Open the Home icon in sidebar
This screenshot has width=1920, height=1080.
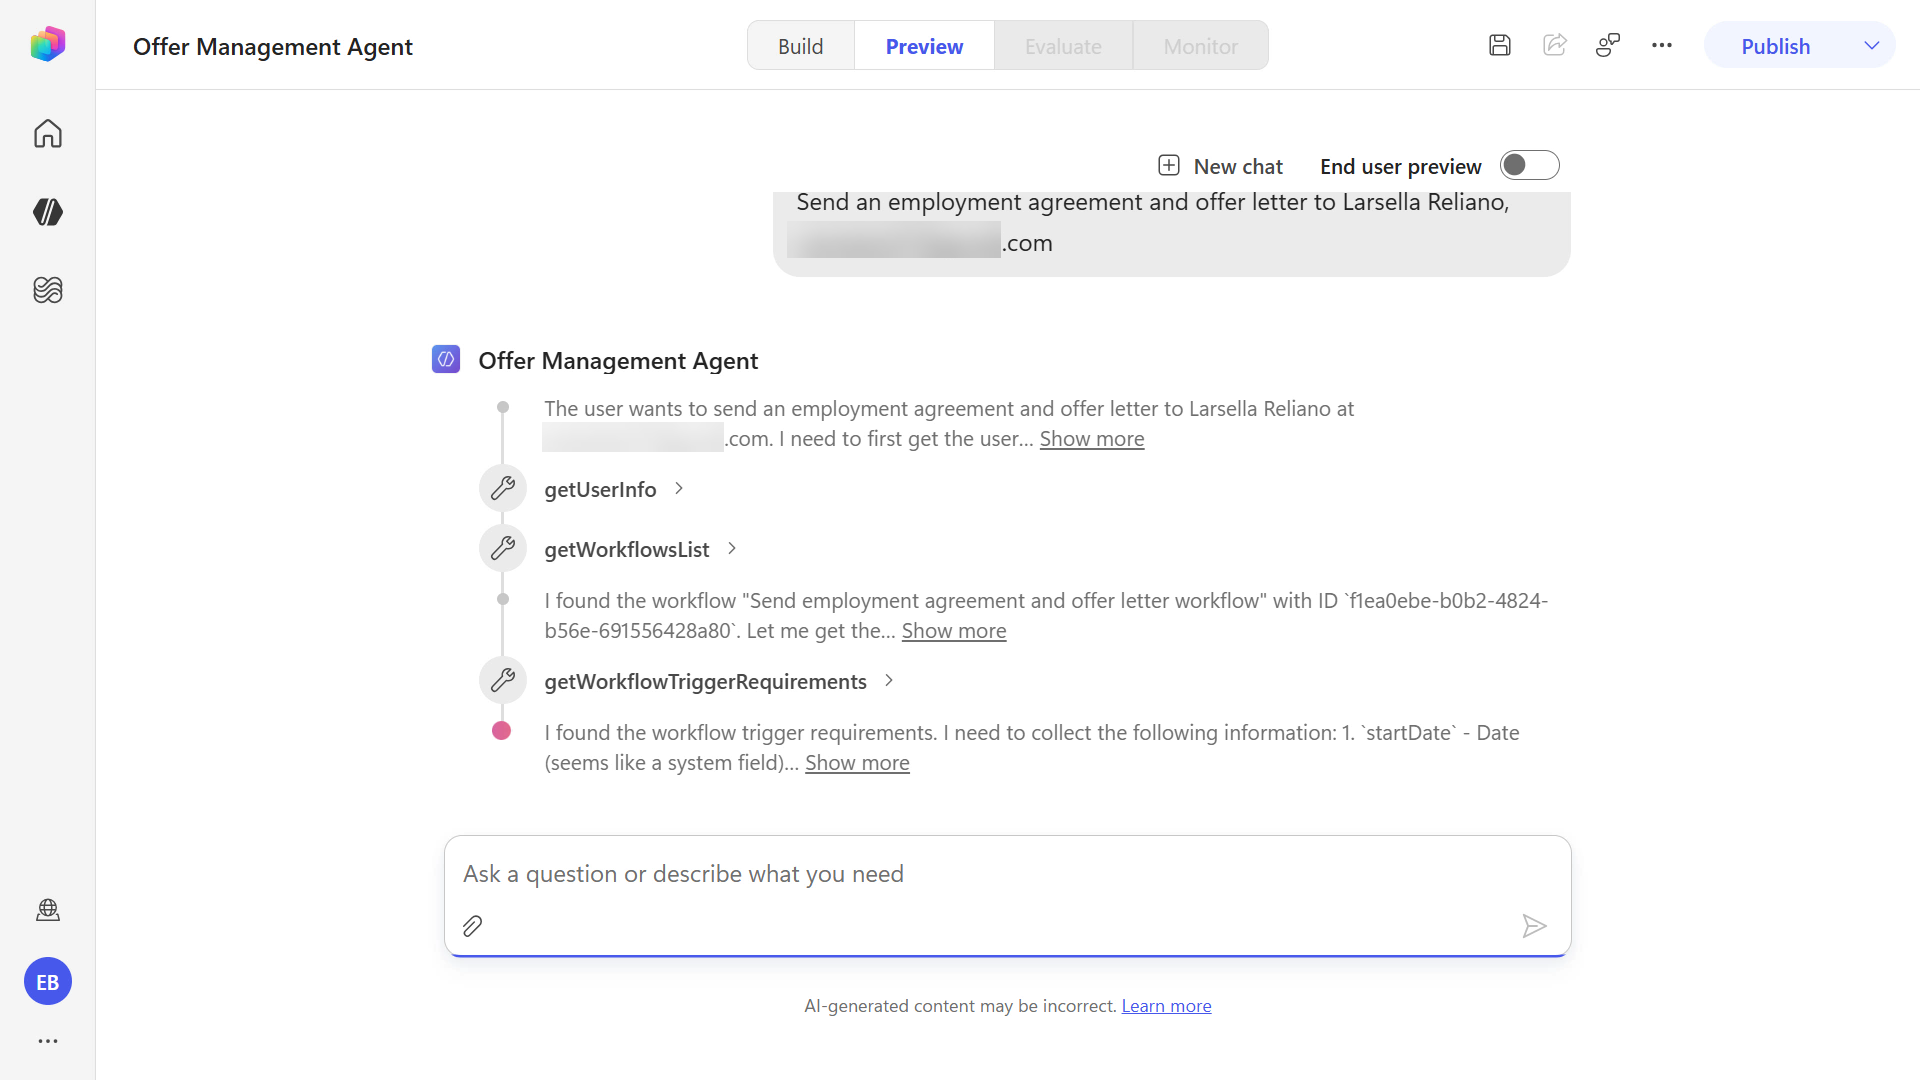point(47,134)
